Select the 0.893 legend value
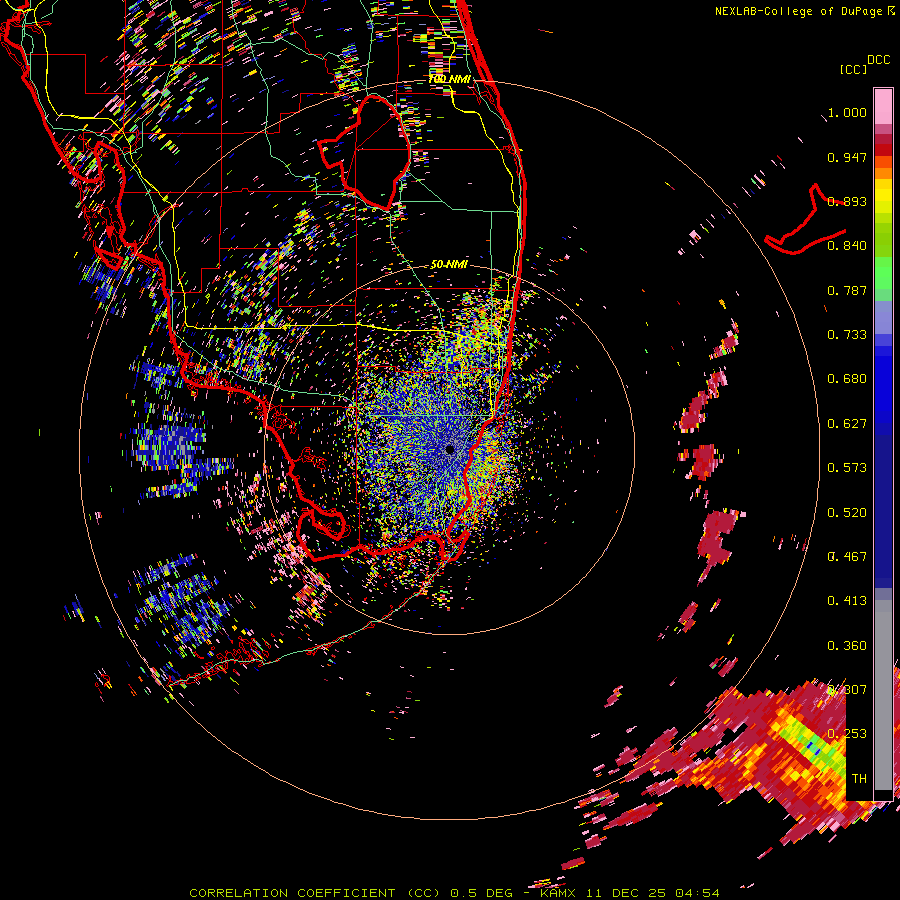Screen dimensions: 900x900 tap(847, 201)
